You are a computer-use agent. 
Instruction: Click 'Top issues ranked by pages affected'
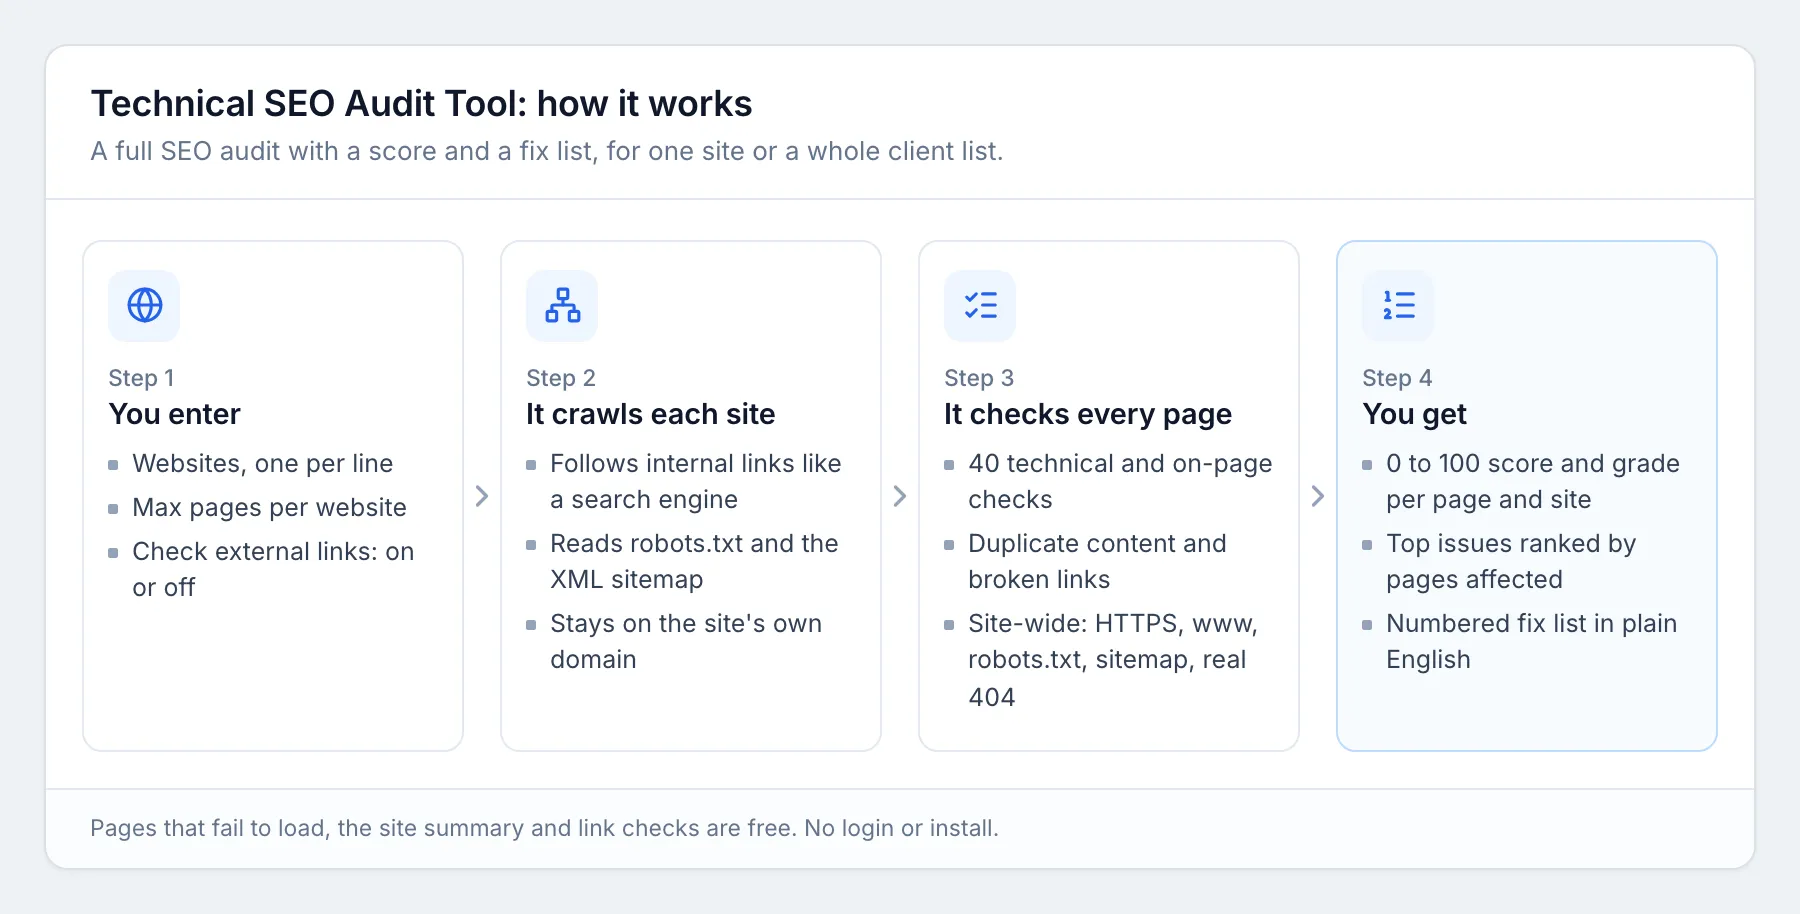click(1511, 561)
